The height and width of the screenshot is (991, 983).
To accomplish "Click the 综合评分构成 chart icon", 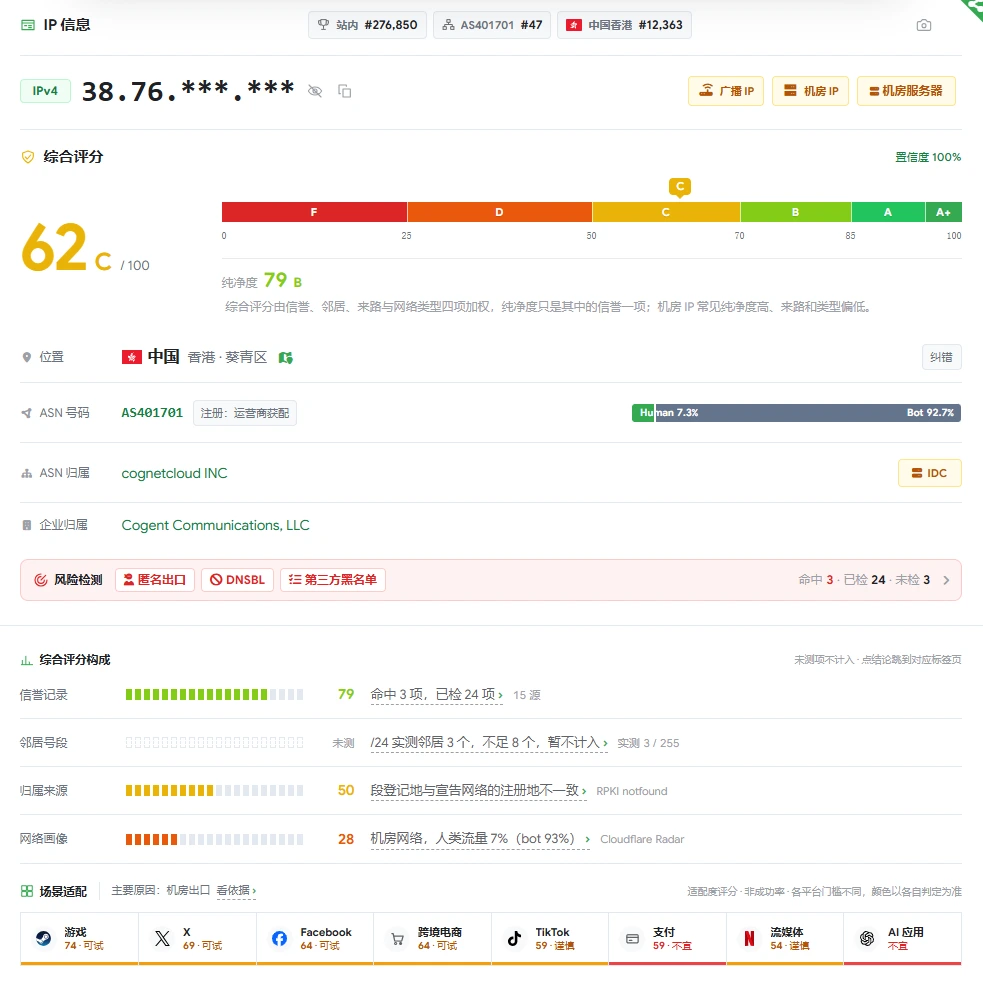I will click(x=27, y=660).
